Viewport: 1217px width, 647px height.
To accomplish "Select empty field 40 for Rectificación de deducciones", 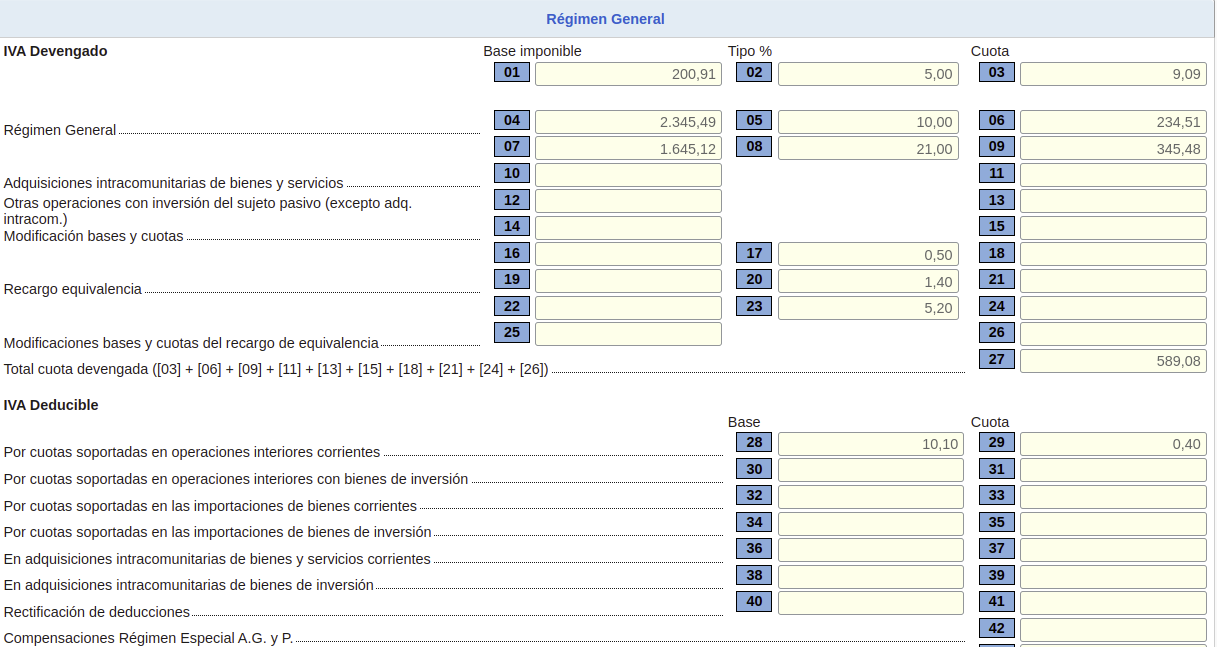I will (870, 603).
